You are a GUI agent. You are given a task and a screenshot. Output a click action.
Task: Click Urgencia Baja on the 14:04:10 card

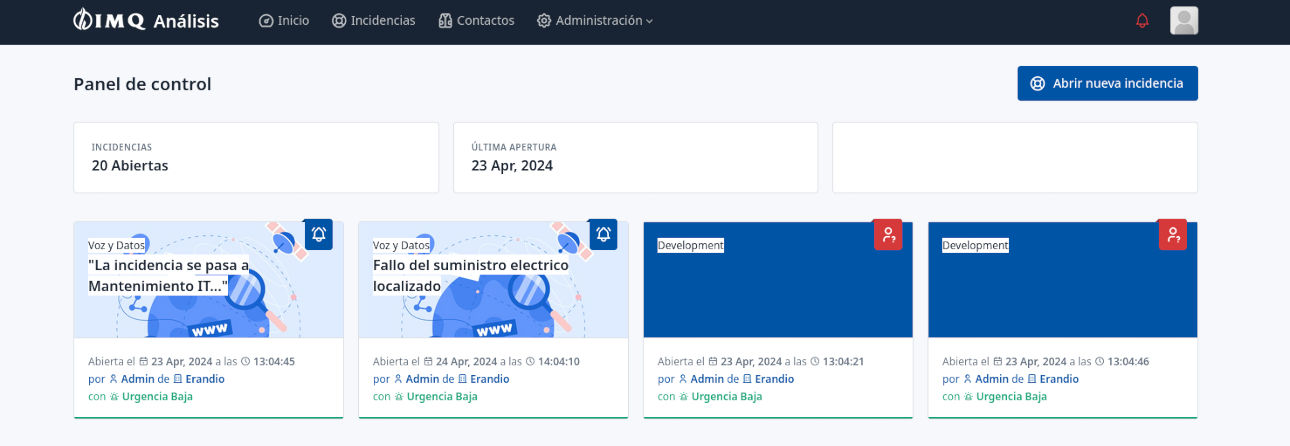point(435,396)
